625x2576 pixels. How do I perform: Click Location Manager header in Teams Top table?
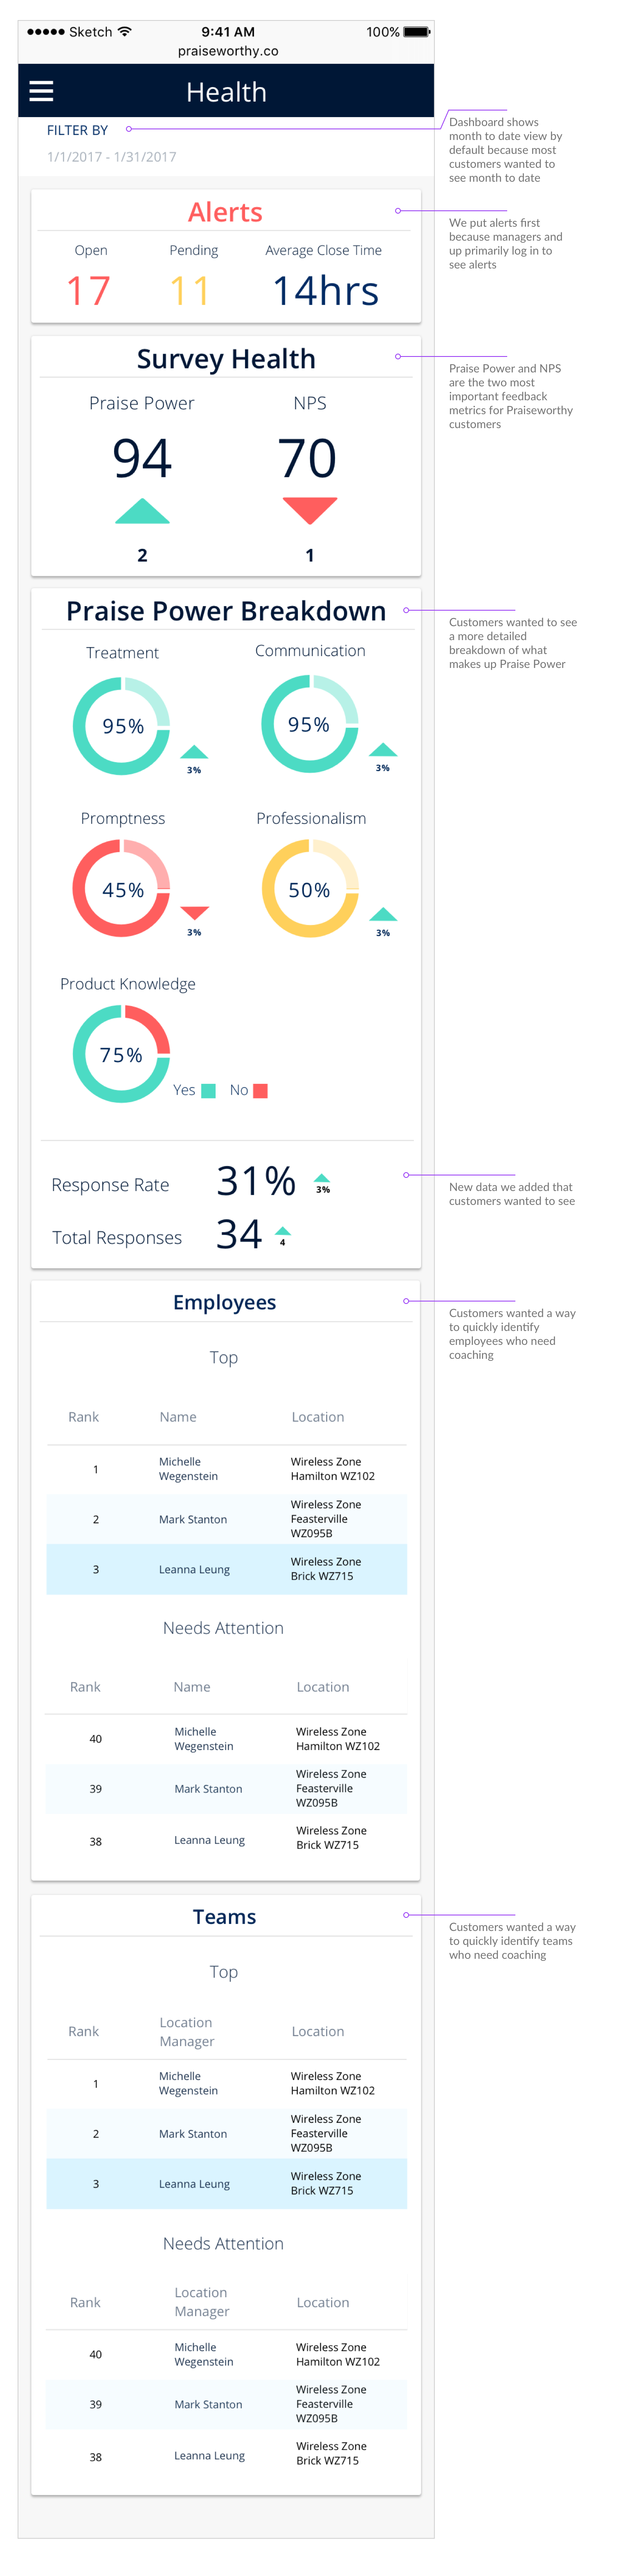[187, 2033]
